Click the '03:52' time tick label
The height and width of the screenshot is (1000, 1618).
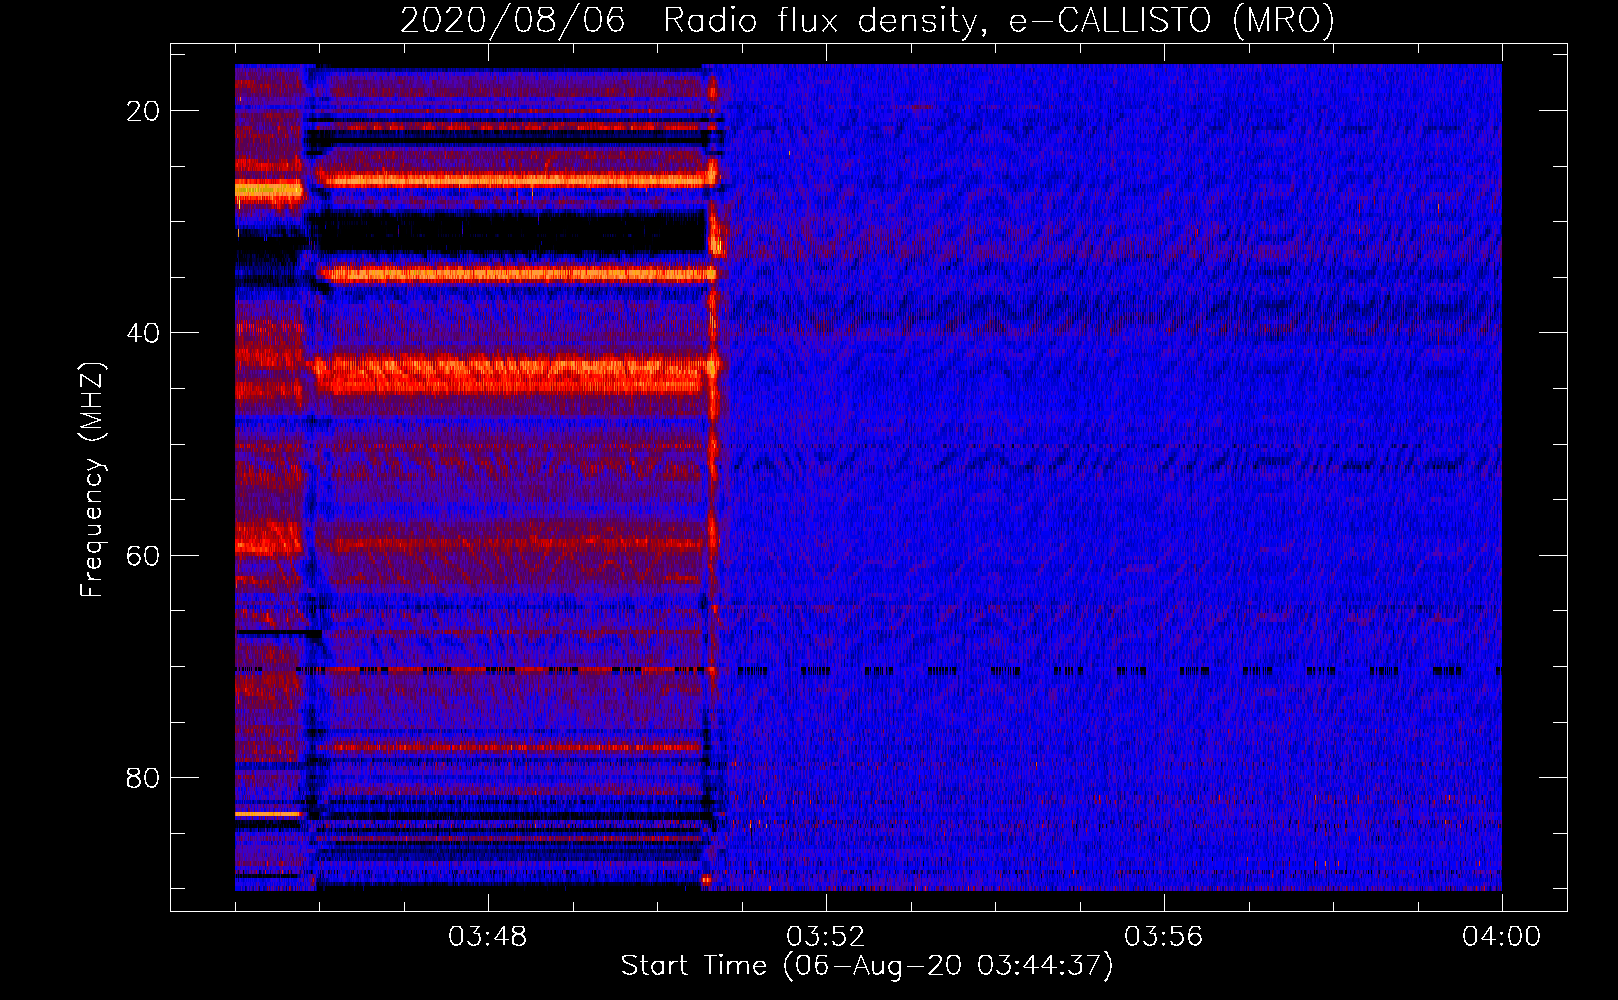825,937
